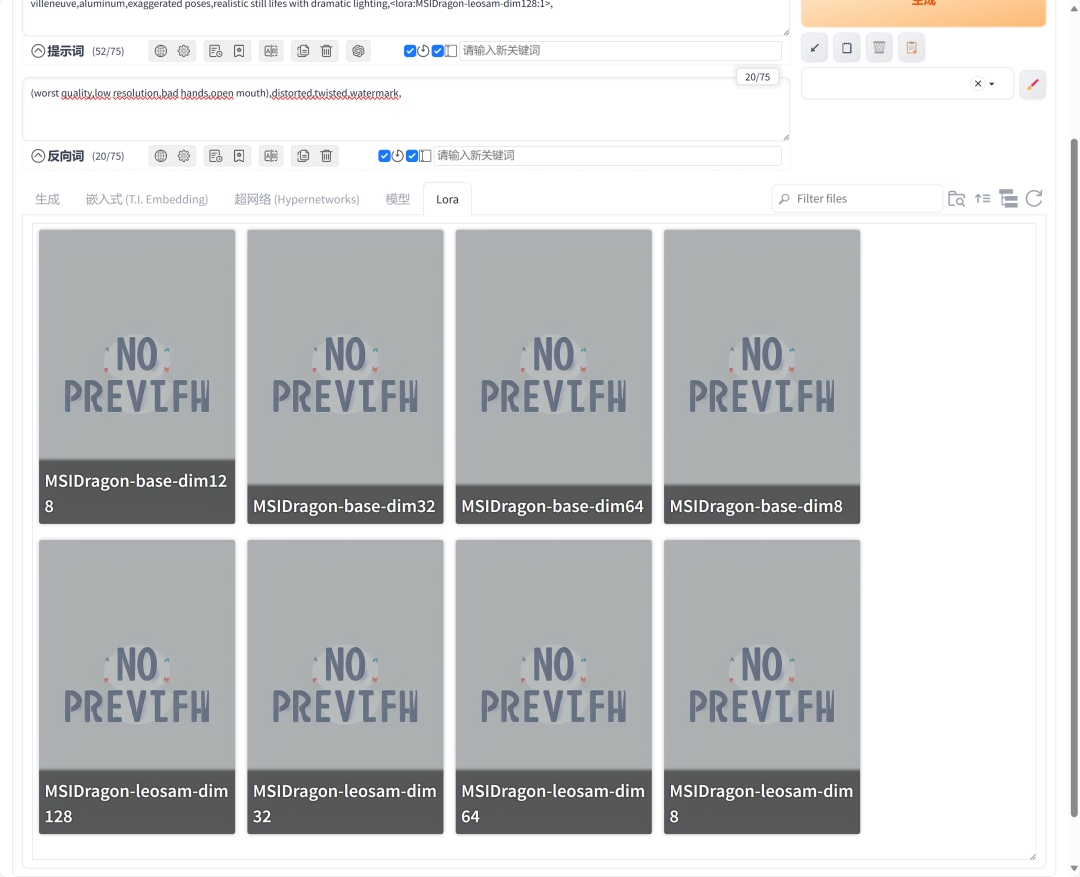Toggle first checkbox in the prompt keyword row

[x=410, y=51]
